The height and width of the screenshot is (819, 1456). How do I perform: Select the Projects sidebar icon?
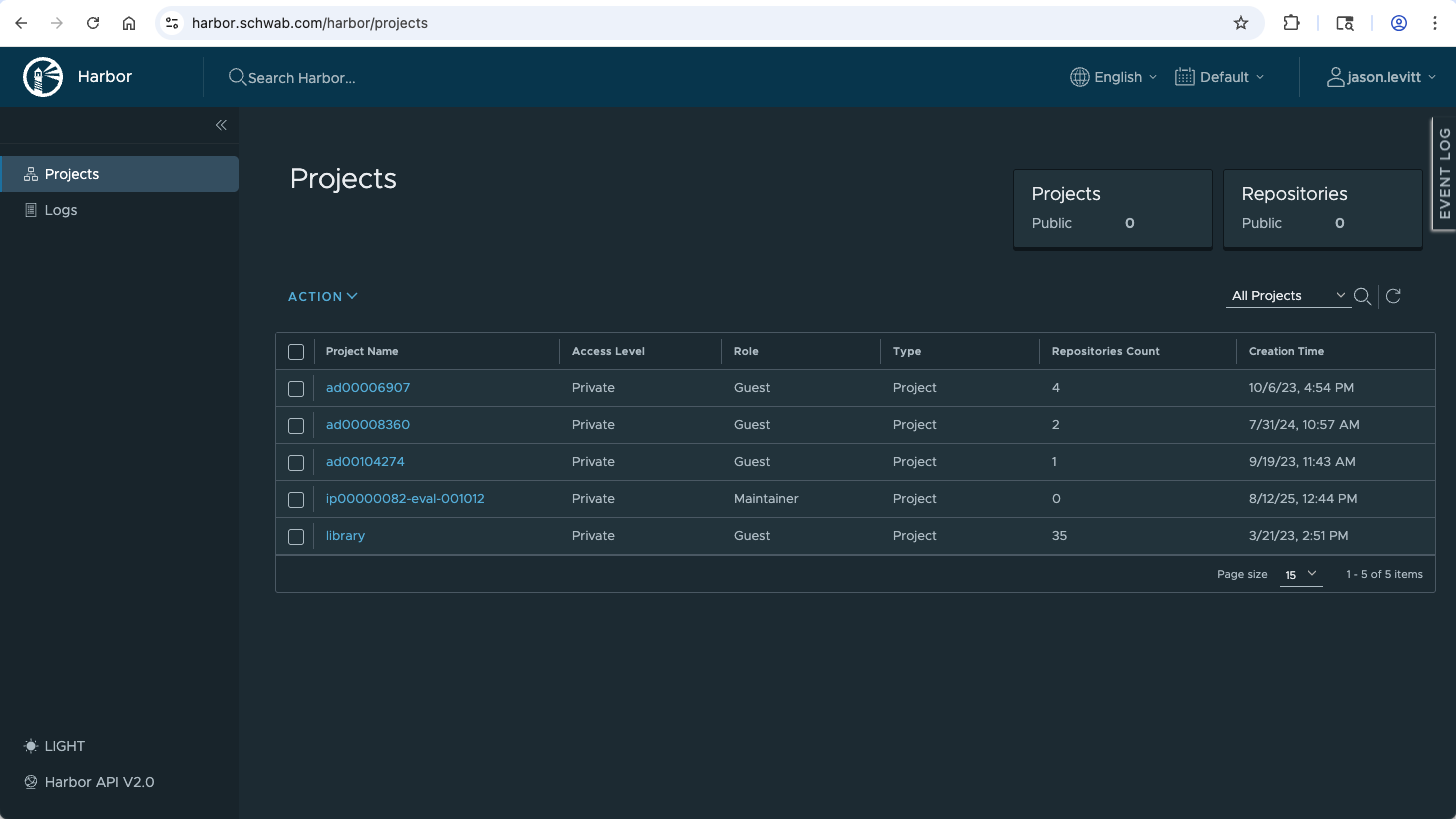(x=30, y=173)
